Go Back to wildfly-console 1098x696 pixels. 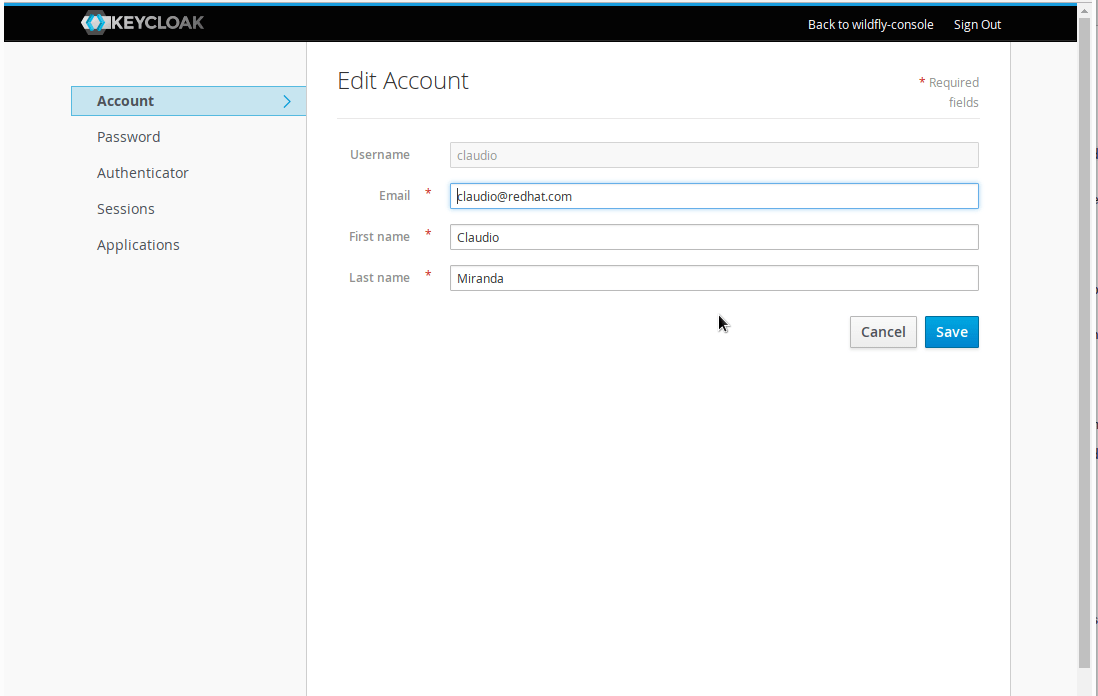pyautogui.click(x=870, y=24)
